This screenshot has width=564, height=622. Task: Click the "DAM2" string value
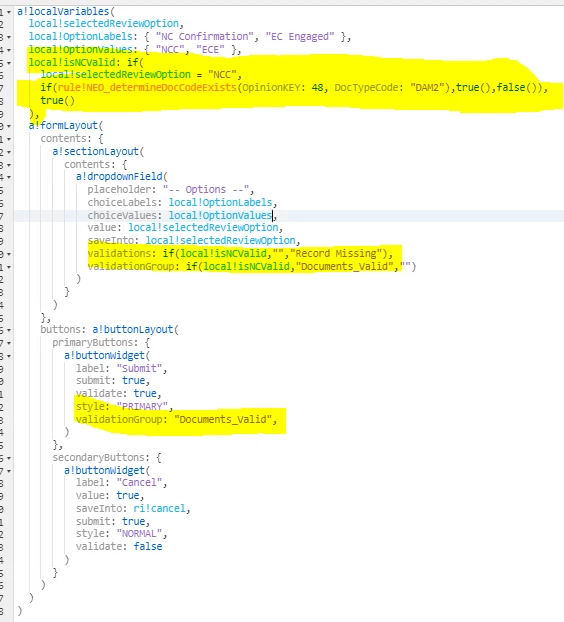(x=427, y=87)
